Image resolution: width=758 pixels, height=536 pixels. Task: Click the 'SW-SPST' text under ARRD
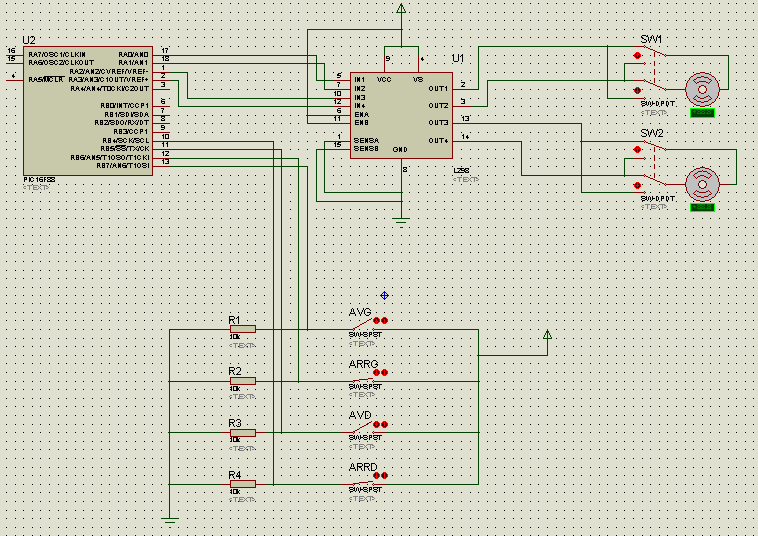(365, 490)
